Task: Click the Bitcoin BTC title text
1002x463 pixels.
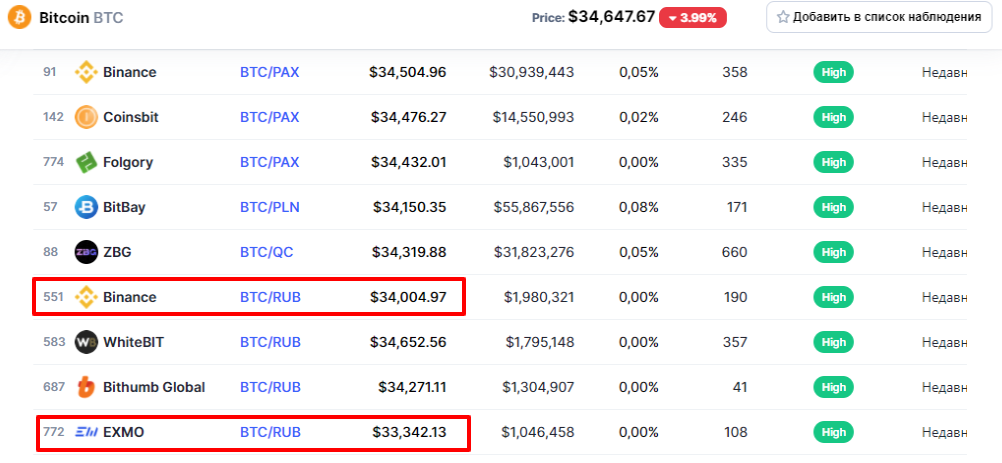Action: click(81, 18)
